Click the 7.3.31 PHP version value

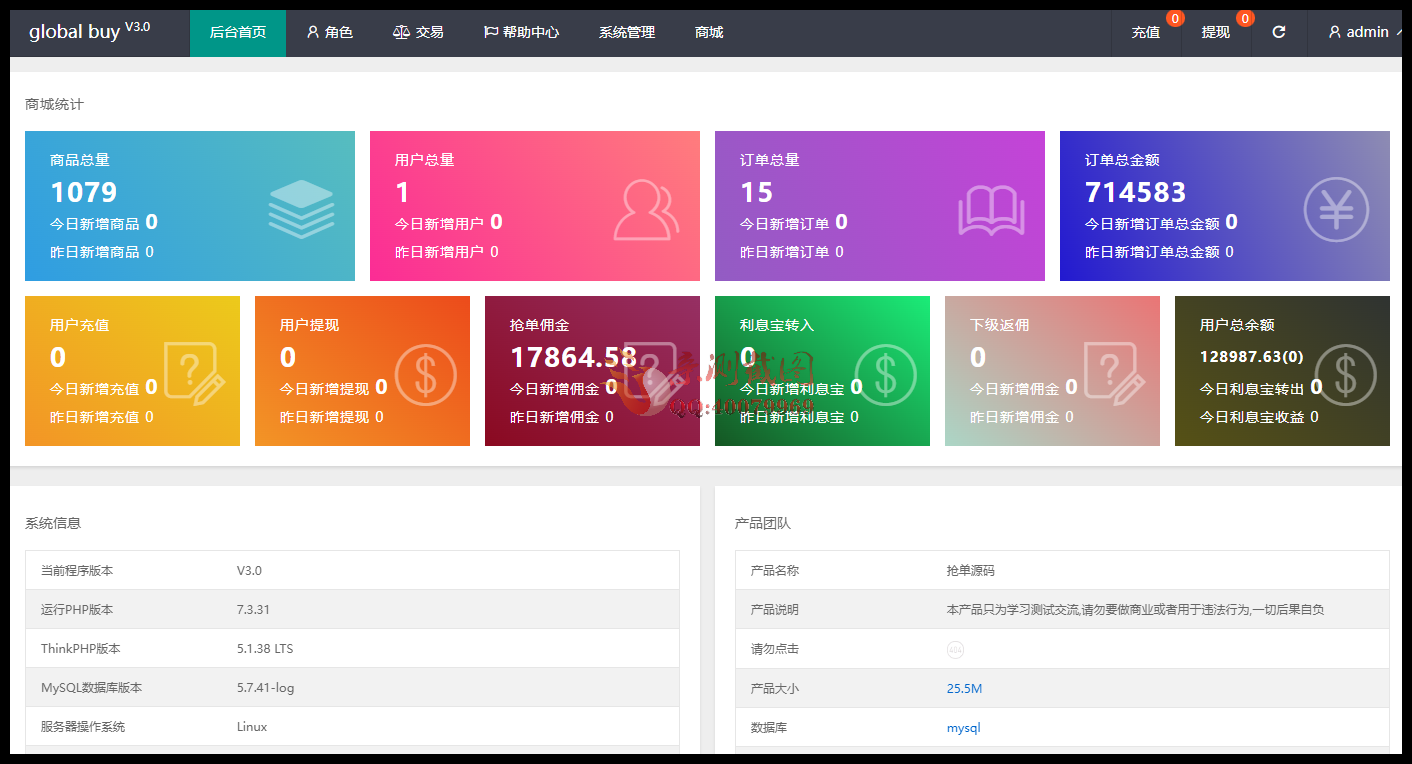[254, 610]
